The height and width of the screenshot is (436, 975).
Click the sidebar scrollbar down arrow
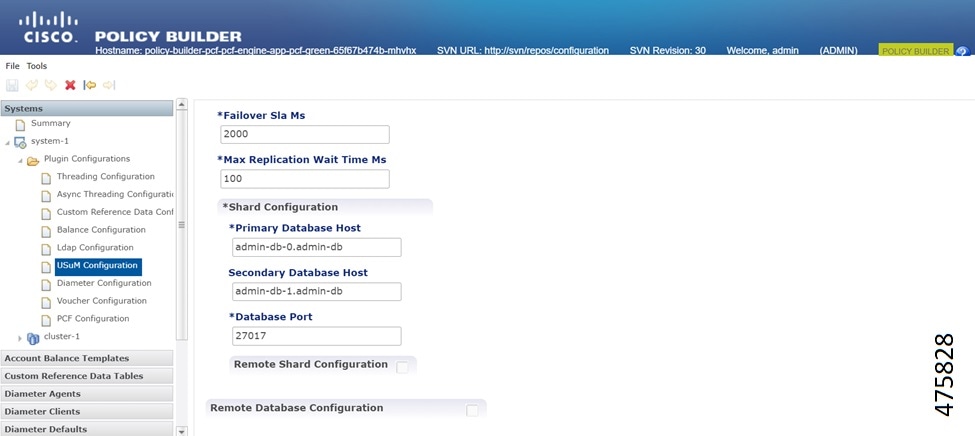[182, 430]
